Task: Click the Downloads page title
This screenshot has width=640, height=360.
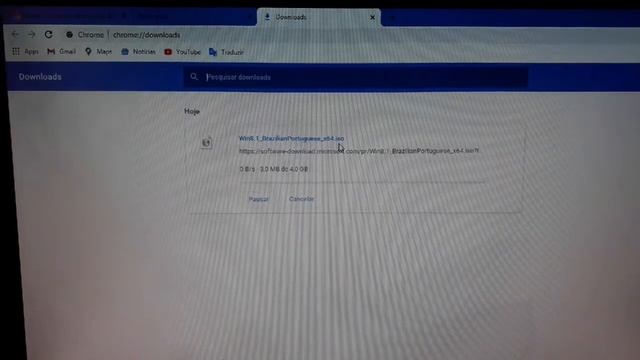Action: [40, 77]
